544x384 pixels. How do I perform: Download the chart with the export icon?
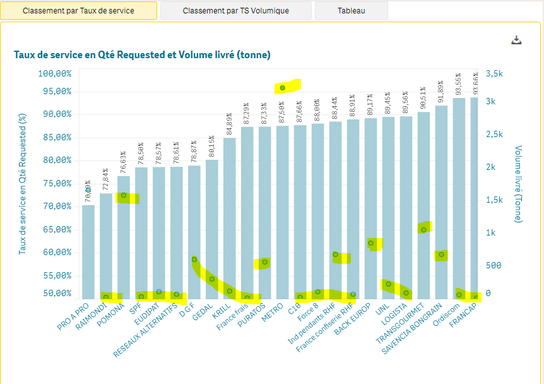[x=516, y=40]
